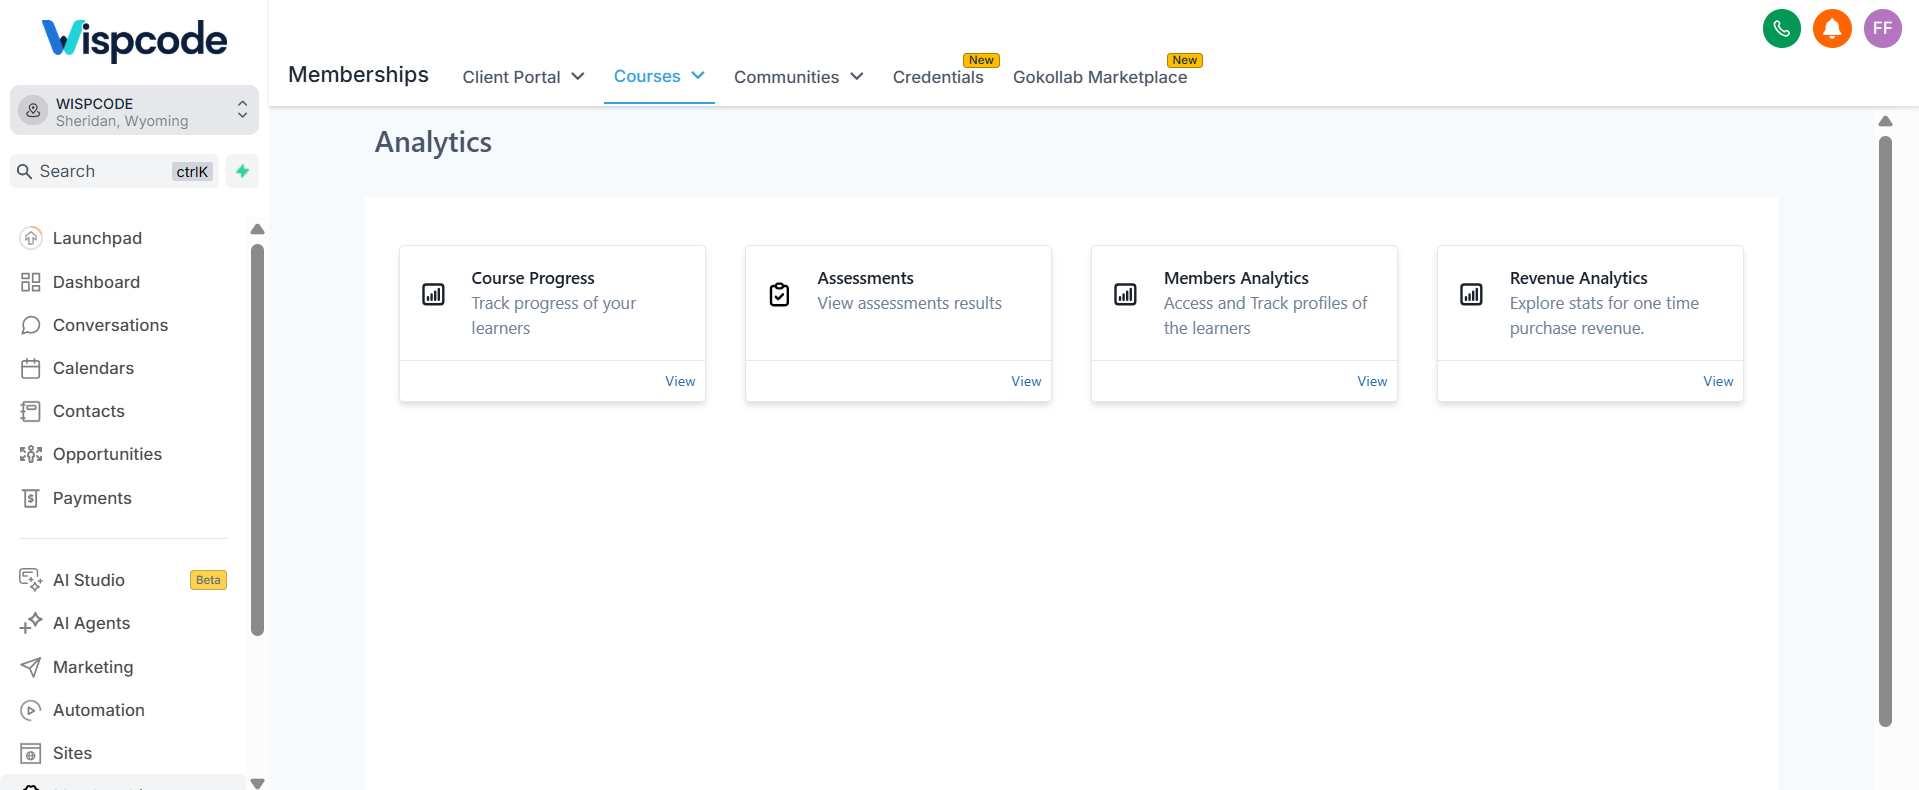
Task: Open Dashboard from the sidebar
Action: 96,282
